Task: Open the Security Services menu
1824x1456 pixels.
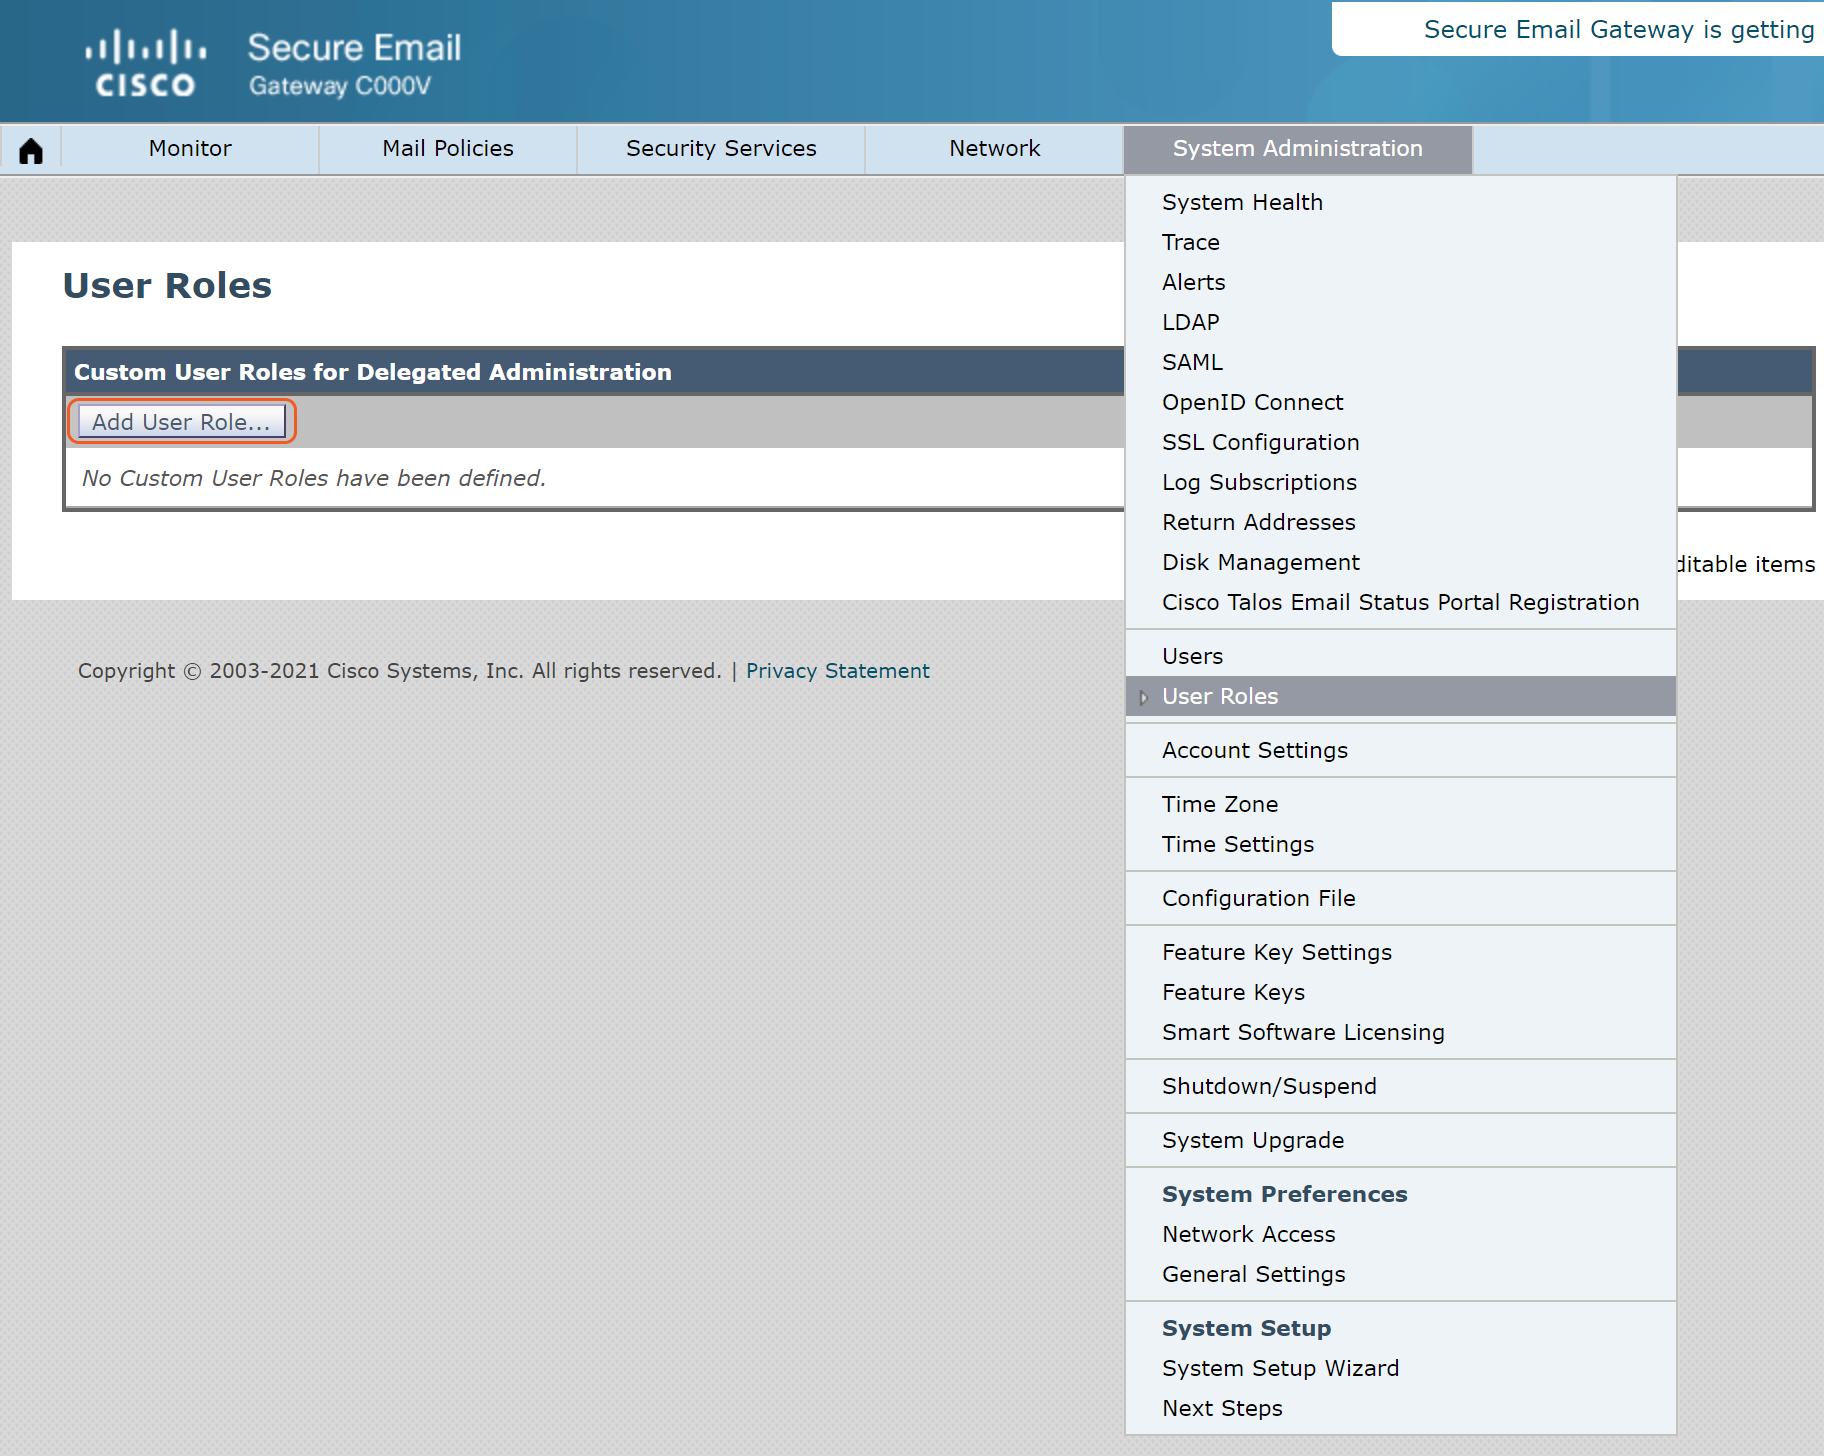Action: click(x=720, y=149)
